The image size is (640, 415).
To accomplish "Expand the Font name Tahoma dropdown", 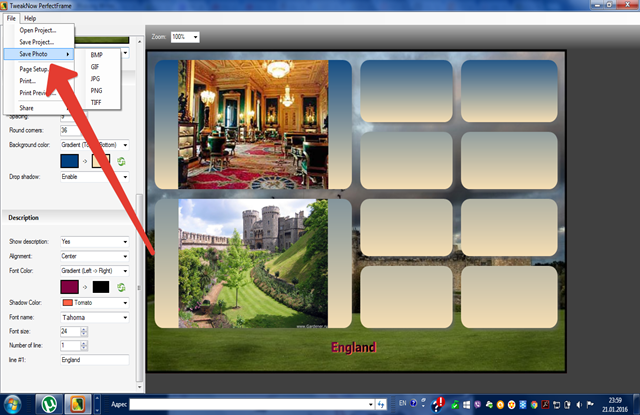I will [x=93, y=317].
